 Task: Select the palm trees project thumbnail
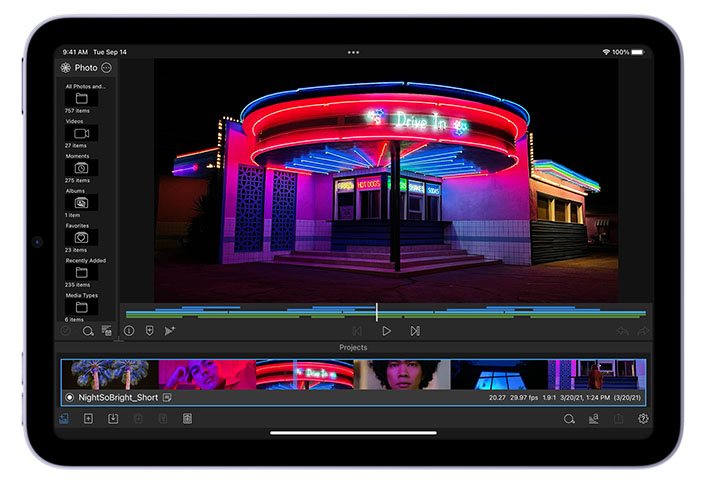(x=110, y=374)
